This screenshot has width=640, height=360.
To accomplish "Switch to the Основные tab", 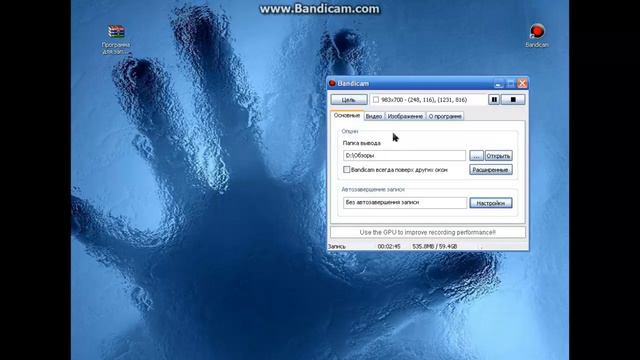I will tap(347, 116).
